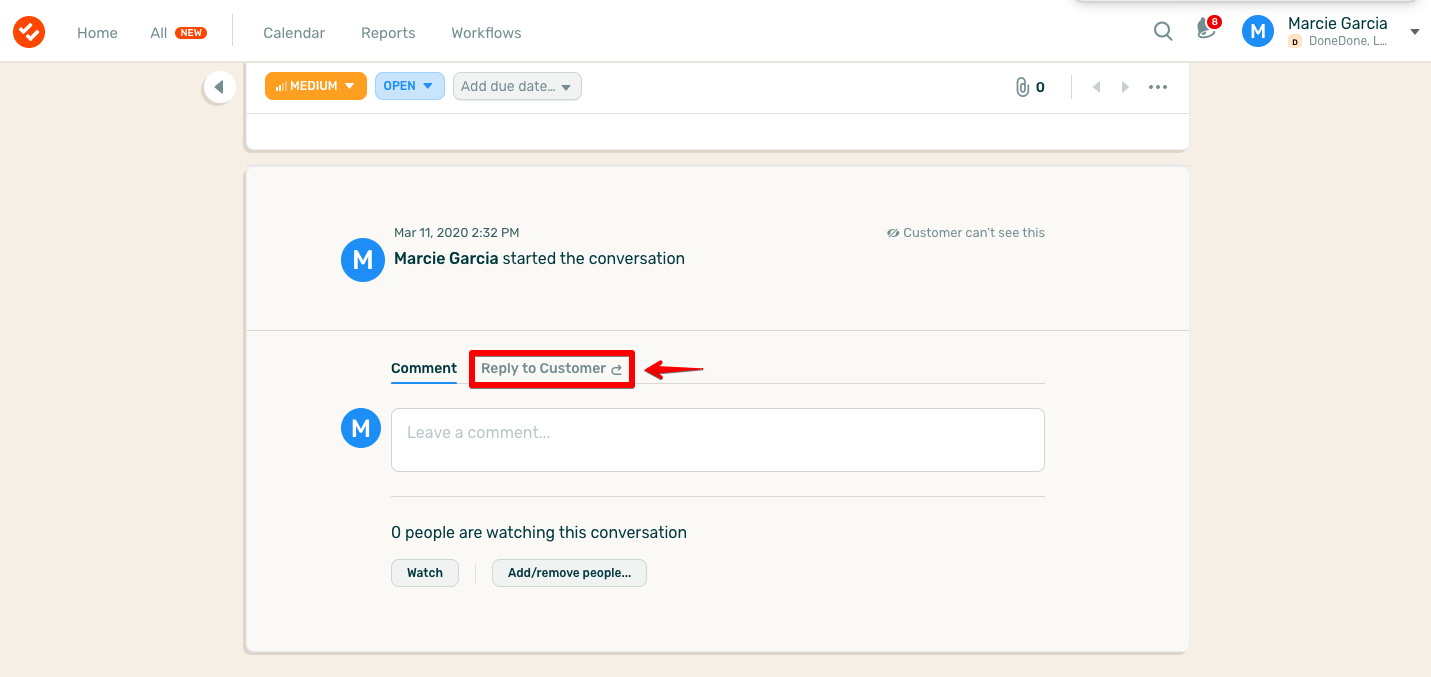Click Add/remove people button
This screenshot has height=677, width=1431.
(569, 573)
